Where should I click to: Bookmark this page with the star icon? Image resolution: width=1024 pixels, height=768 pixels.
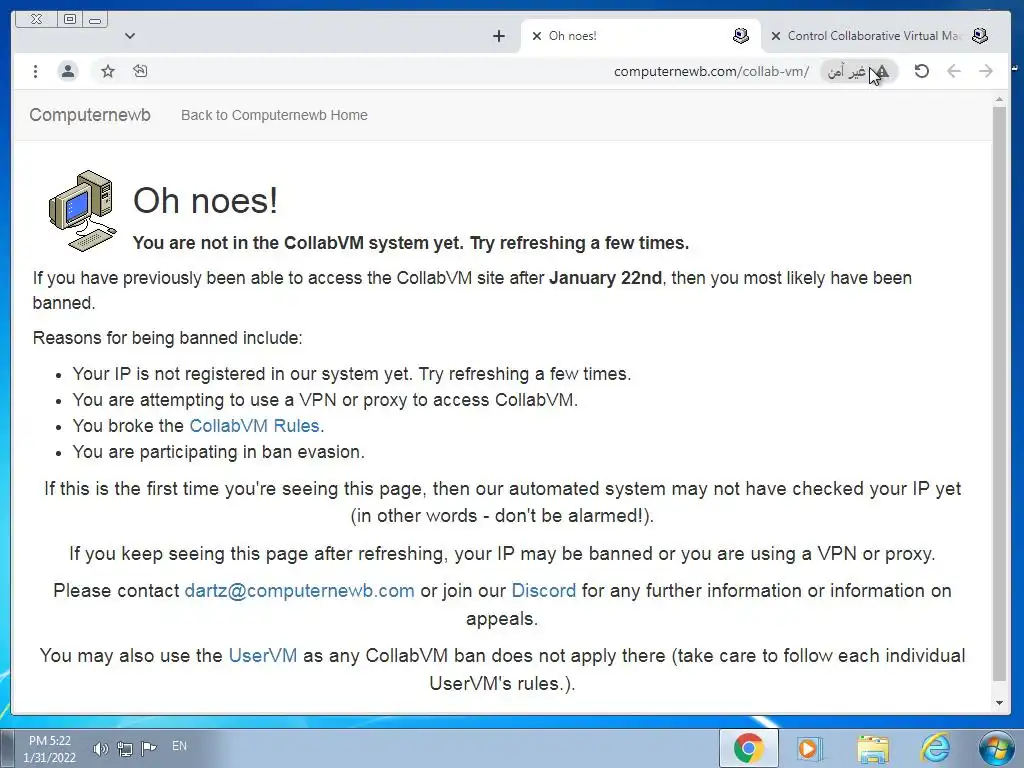click(x=108, y=71)
